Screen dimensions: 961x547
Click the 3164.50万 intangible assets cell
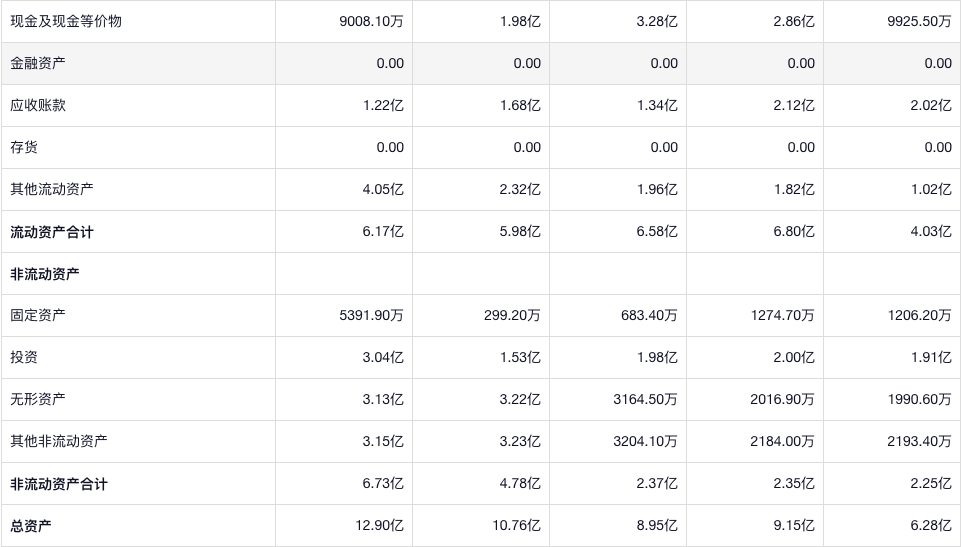645,399
